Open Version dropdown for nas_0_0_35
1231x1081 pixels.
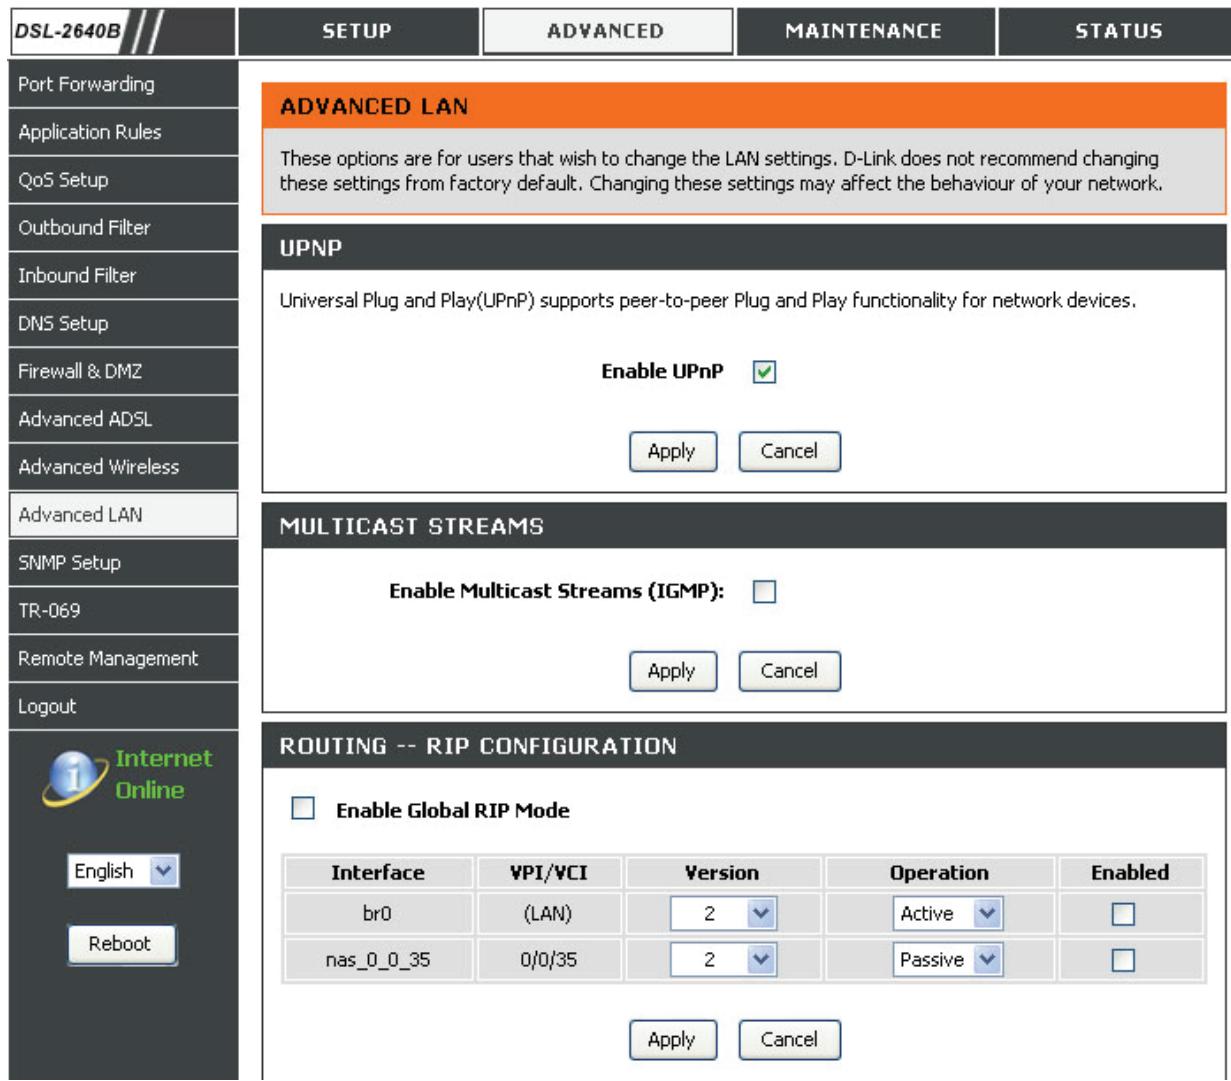click(x=723, y=960)
